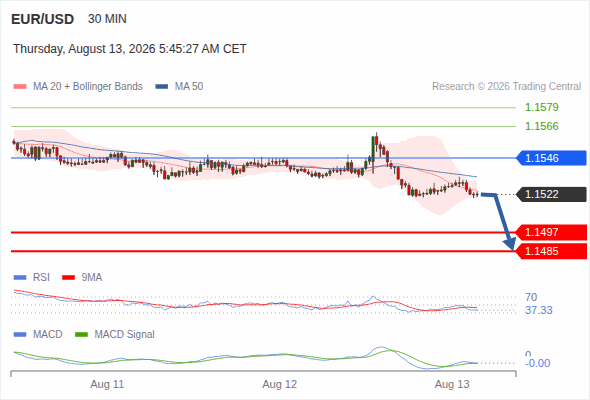Click the Aug 11 date axis label
The width and height of the screenshot is (590, 400).
click(107, 384)
